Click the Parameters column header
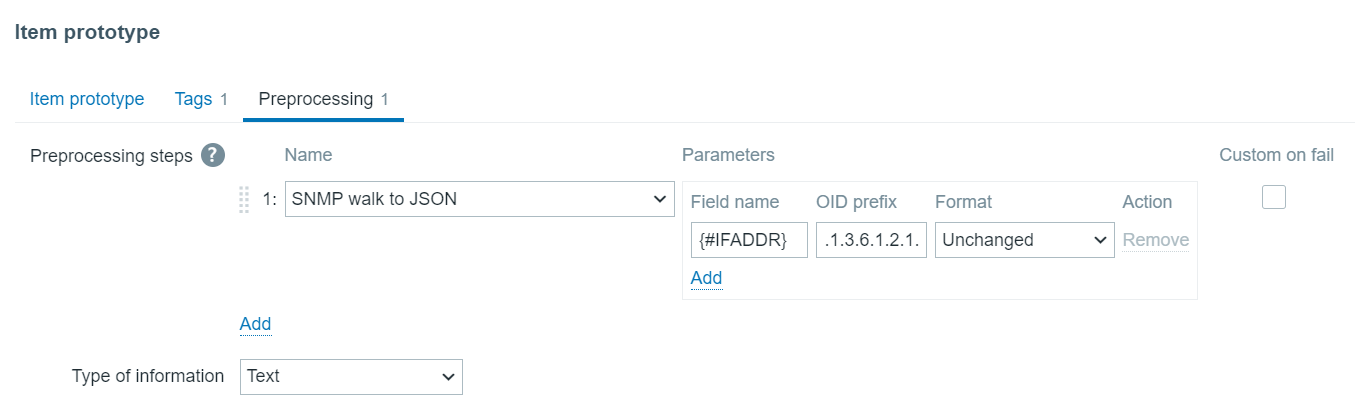This screenshot has width=1355, height=420. pos(728,155)
